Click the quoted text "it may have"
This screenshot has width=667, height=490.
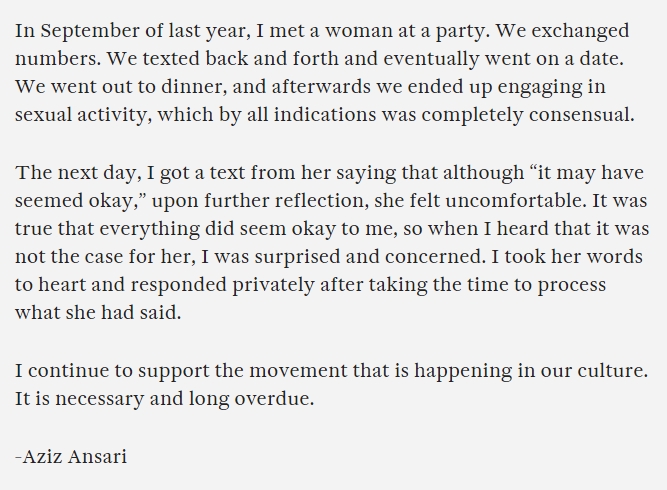590,173
